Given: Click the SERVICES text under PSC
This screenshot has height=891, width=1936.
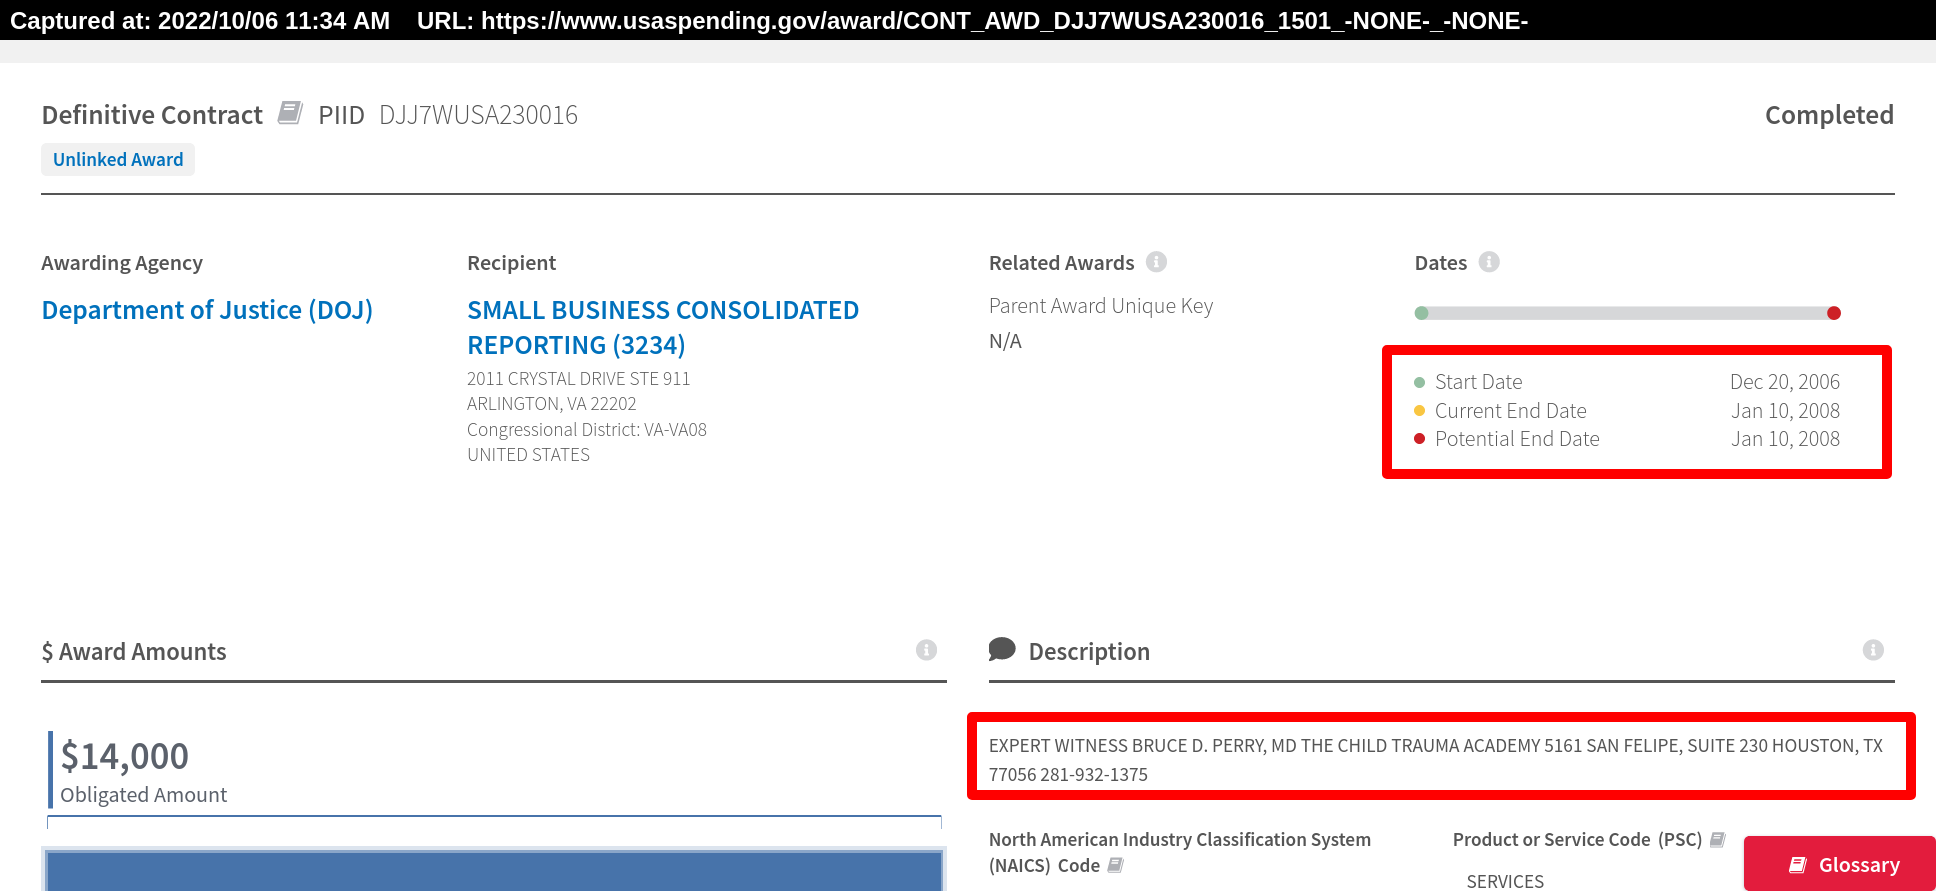Looking at the screenshot, I should click(x=1505, y=881).
